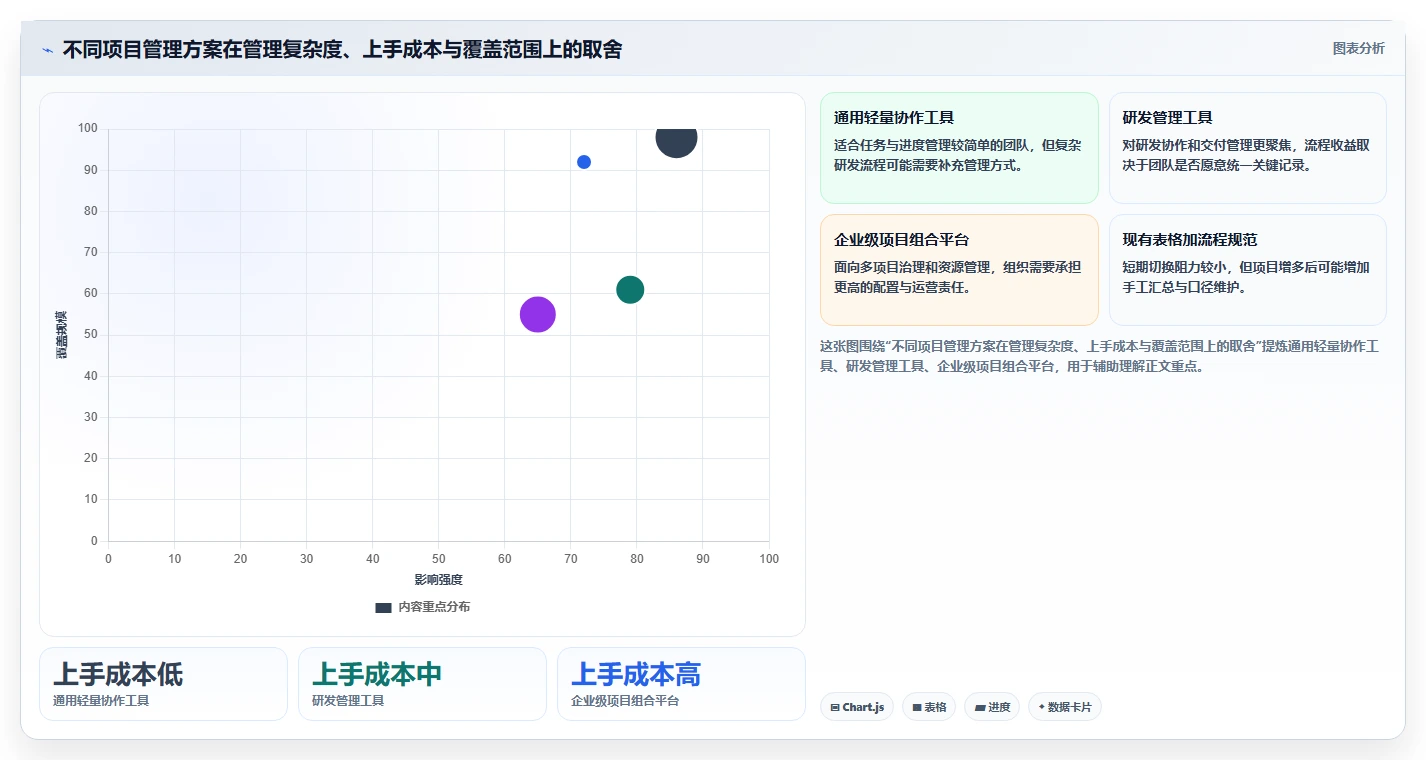Click the summary paragraph starting with 这张图围绕
The width and height of the screenshot is (1426, 760).
[1100, 356]
